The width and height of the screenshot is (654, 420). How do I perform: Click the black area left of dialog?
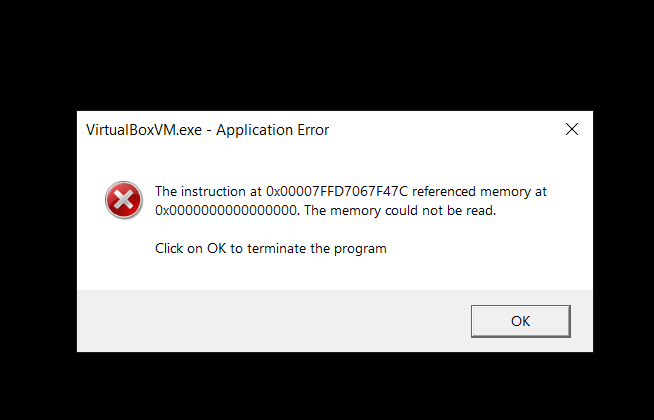click(38, 230)
